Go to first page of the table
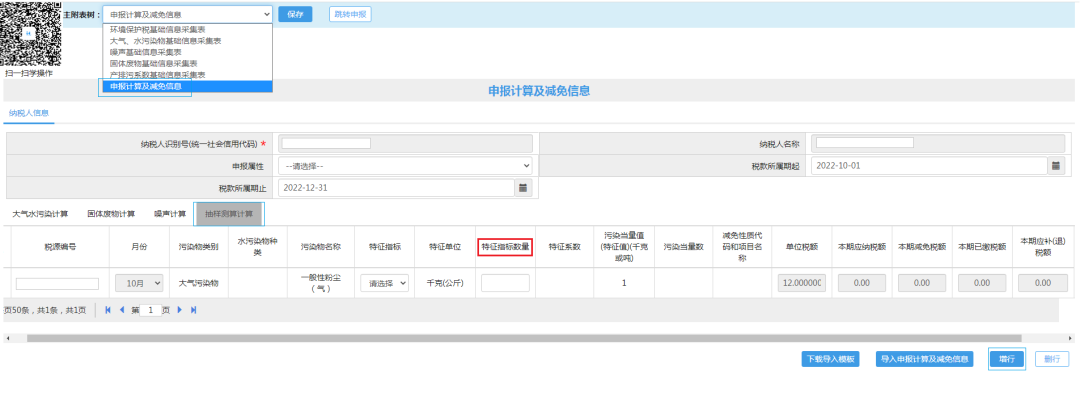 pyautogui.click(x=108, y=310)
